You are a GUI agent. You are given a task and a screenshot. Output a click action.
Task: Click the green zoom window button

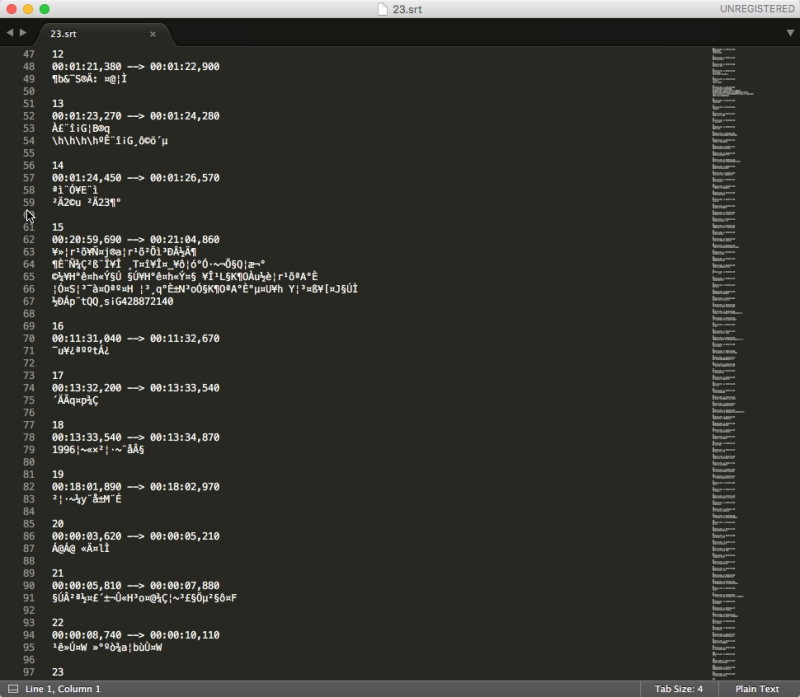click(x=44, y=9)
